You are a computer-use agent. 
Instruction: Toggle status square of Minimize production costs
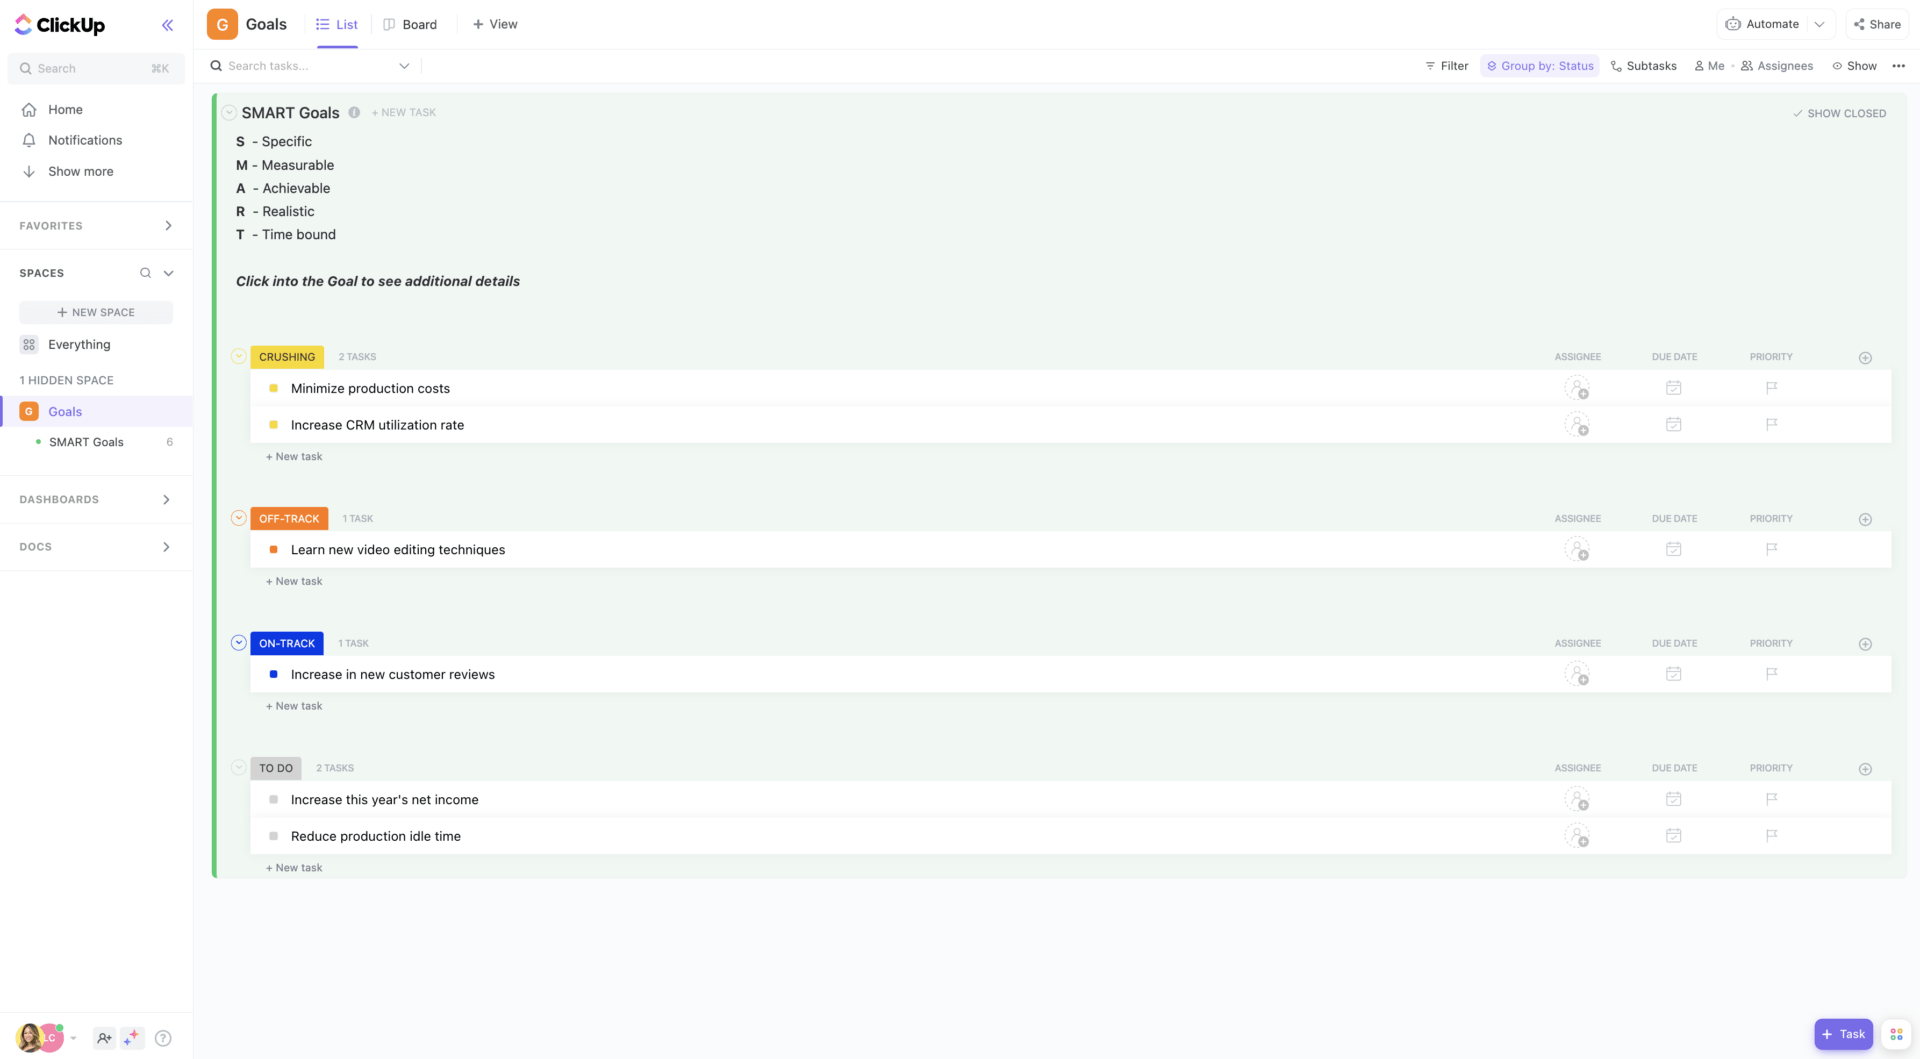pyautogui.click(x=273, y=388)
